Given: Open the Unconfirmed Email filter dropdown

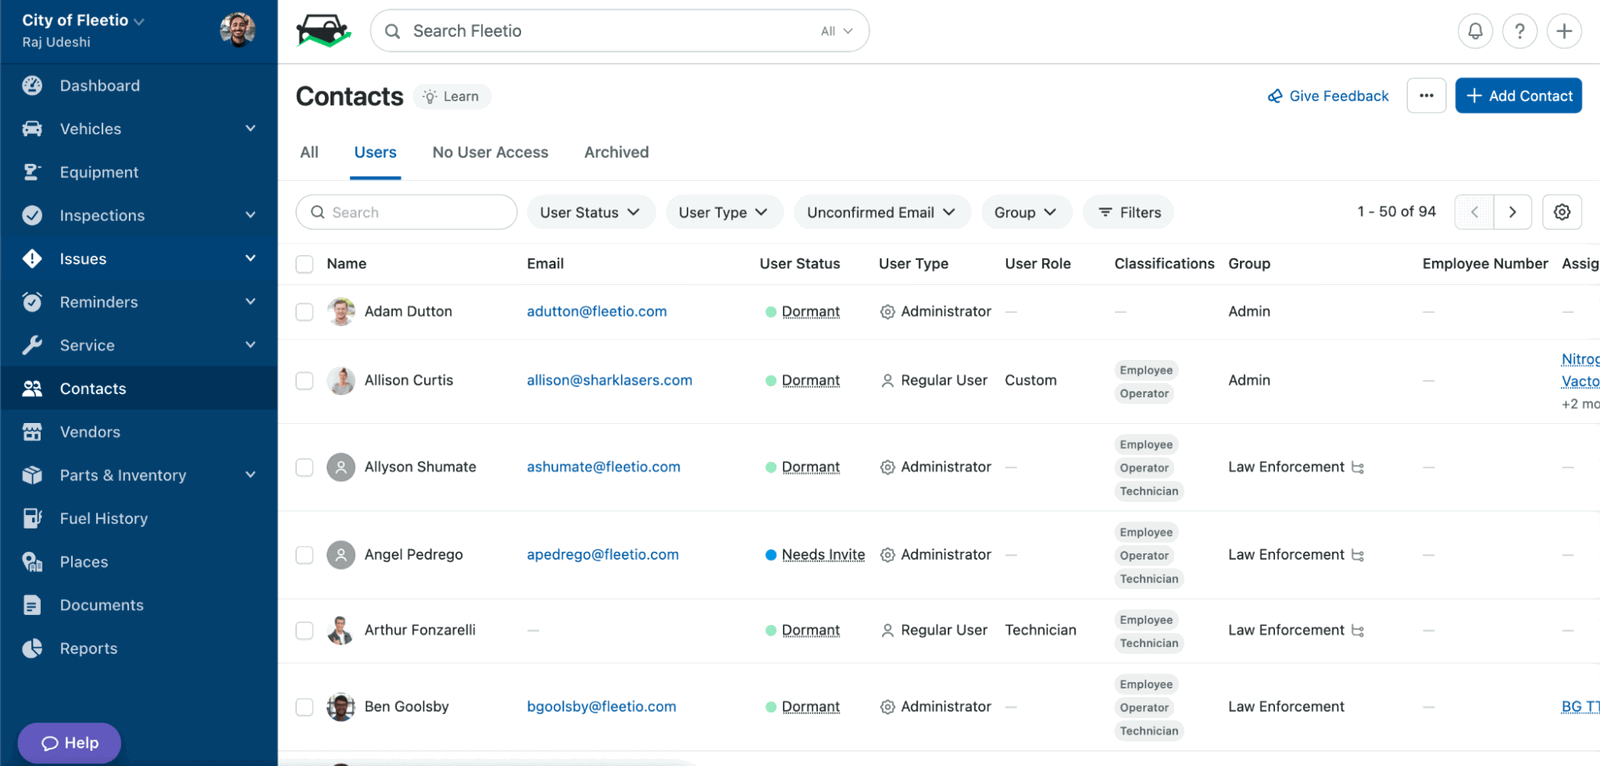Looking at the screenshot, I should [x=881, y=212].
